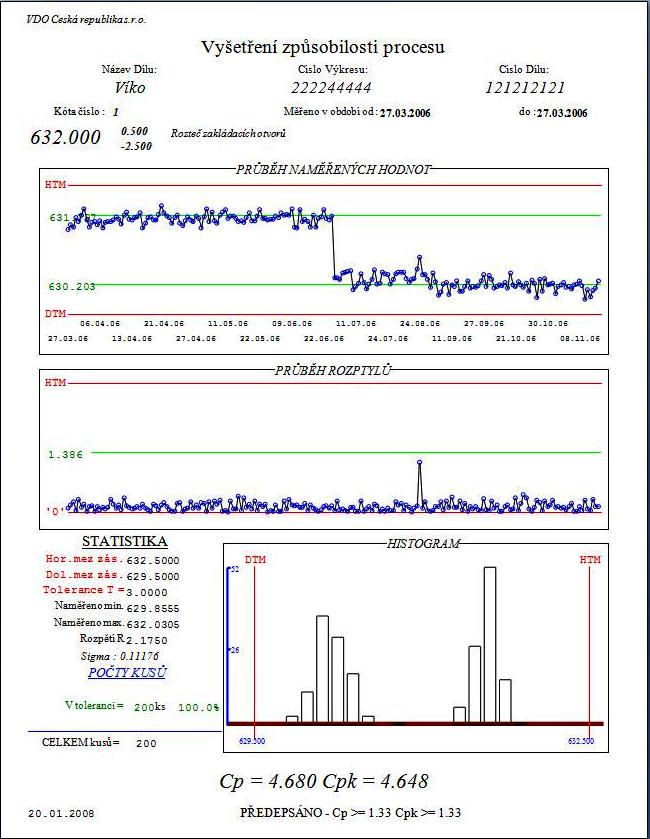Select the part name Víko

[x=129, y=87]
